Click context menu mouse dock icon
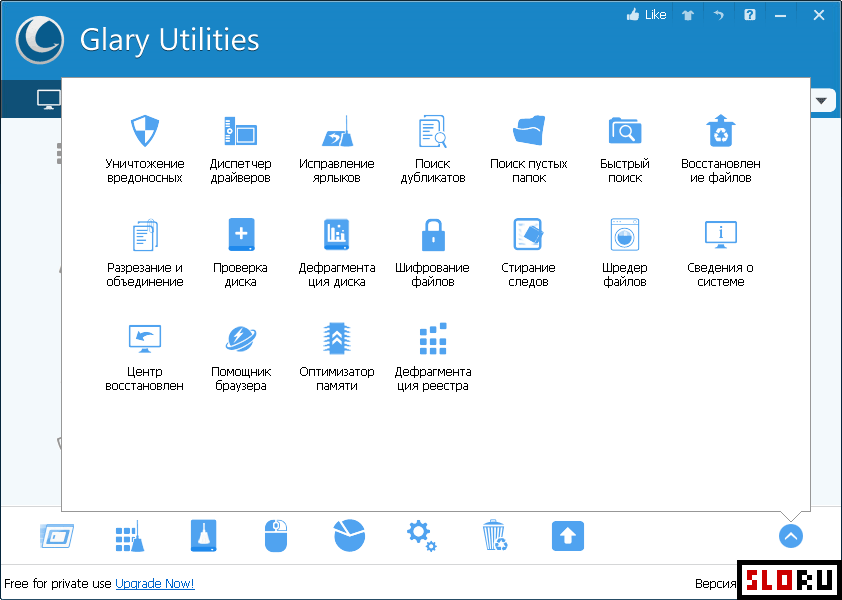 [276, 536]
